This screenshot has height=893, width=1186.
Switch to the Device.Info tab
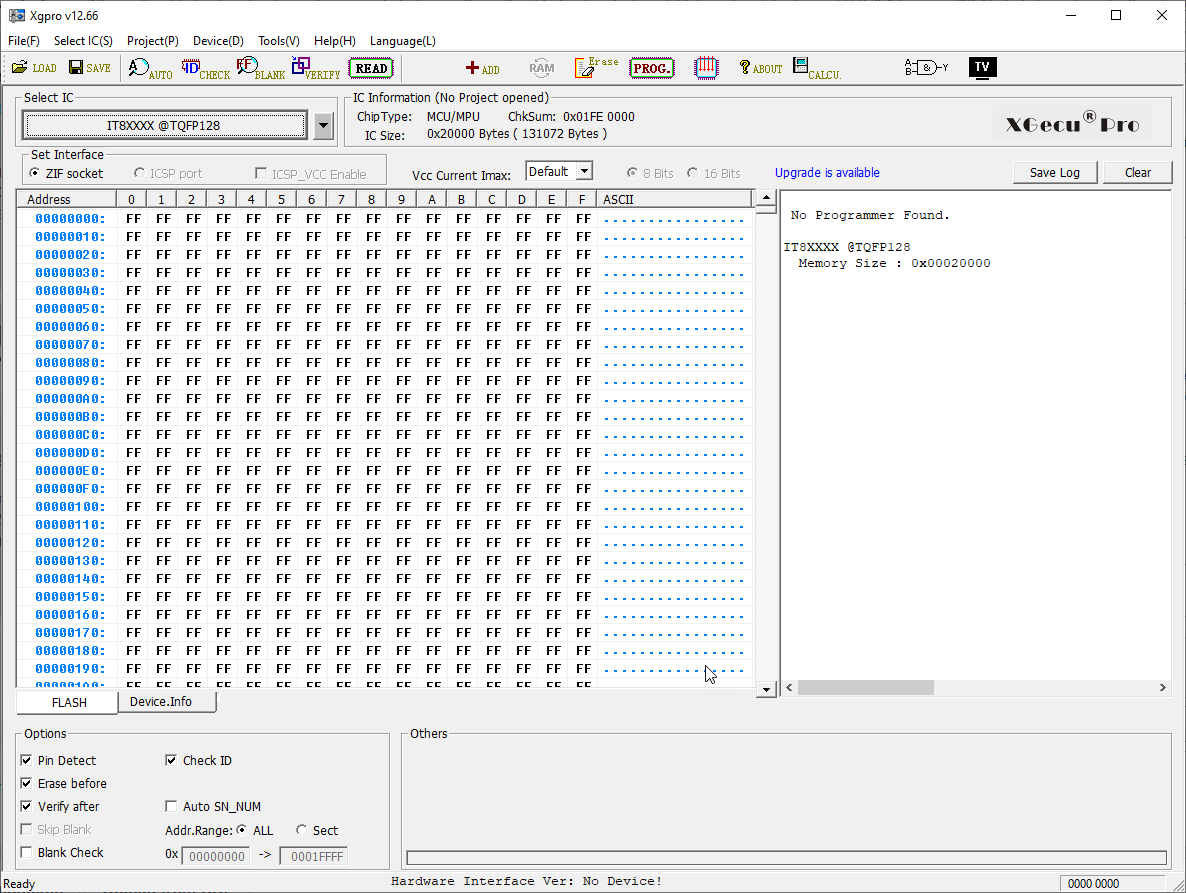(x=161, y=702)
